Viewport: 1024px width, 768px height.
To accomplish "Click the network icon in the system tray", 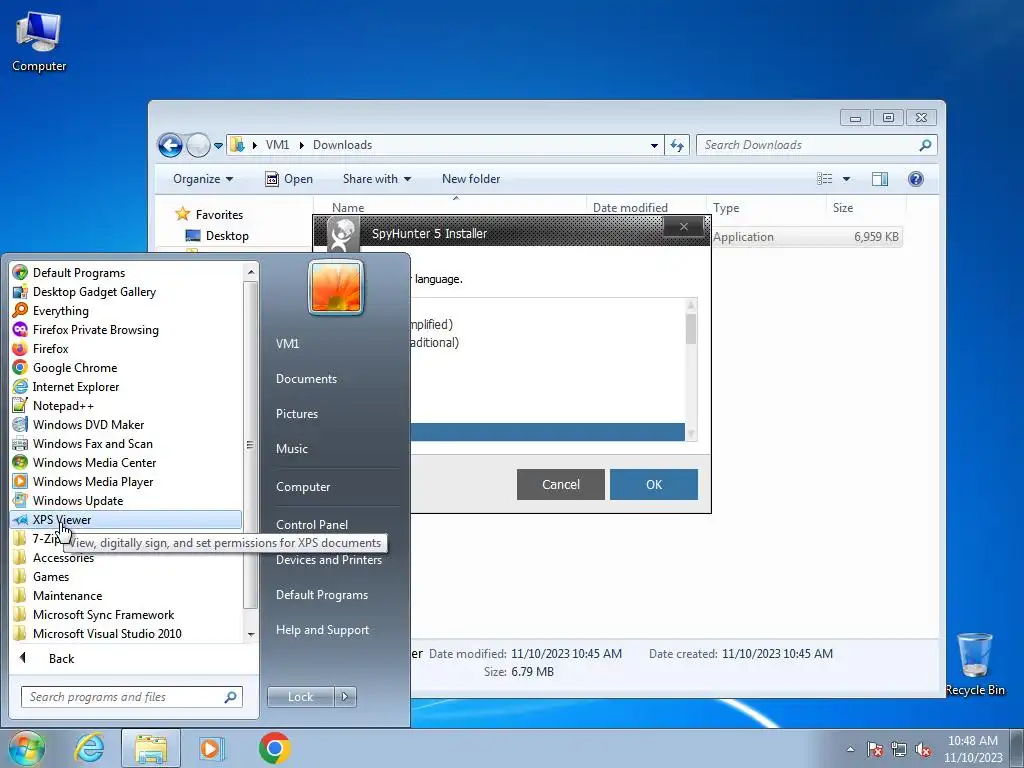I will [899, 749].
